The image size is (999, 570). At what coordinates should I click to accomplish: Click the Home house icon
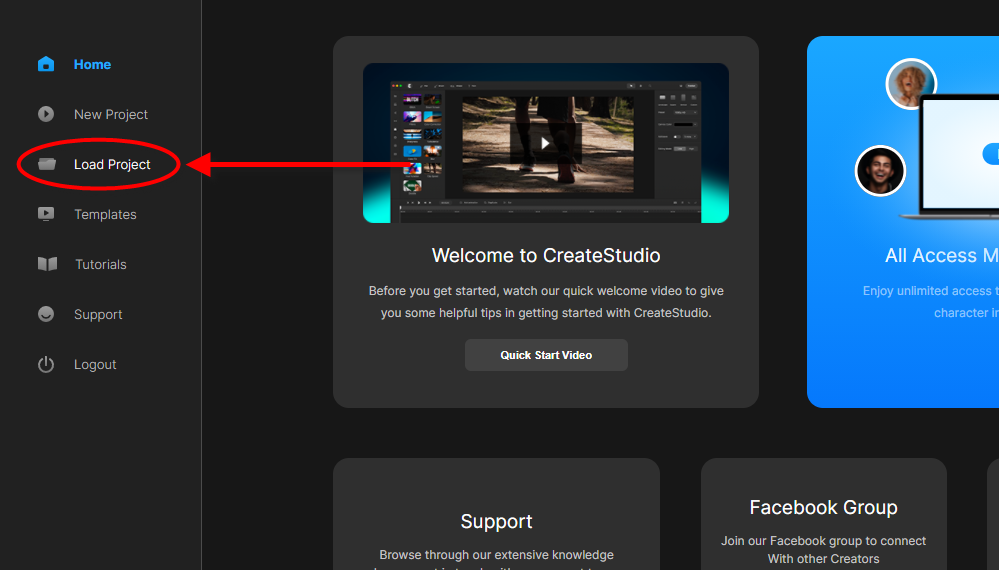pos(46,64)
